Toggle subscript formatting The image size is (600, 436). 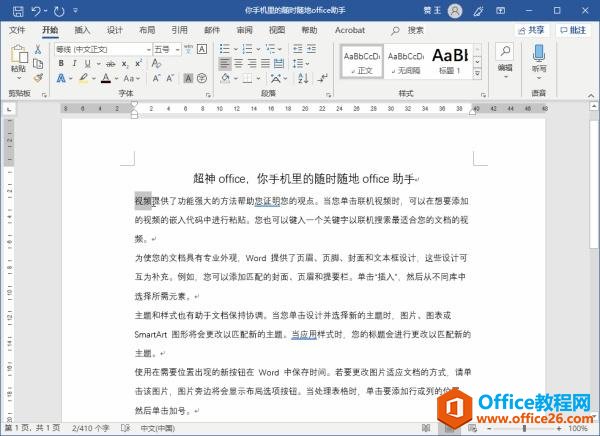click(125, 64)
